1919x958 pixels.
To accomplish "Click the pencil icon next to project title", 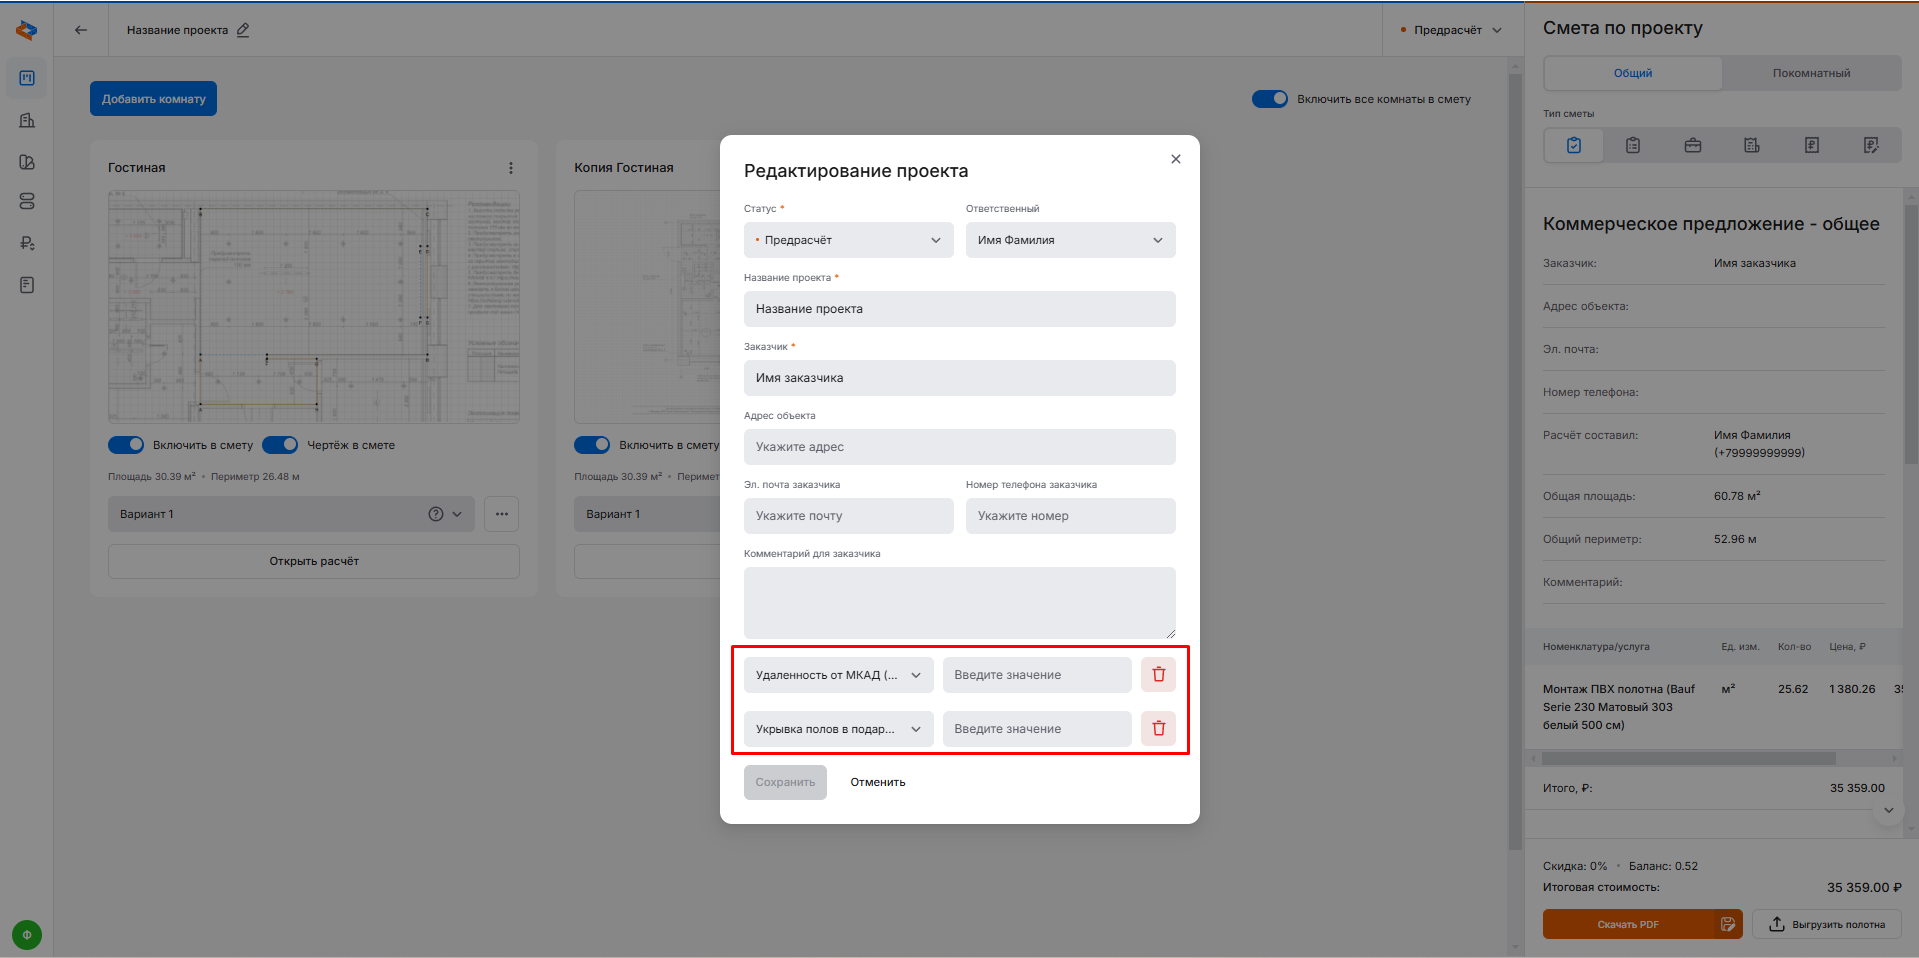I will (x=243, y=30).
